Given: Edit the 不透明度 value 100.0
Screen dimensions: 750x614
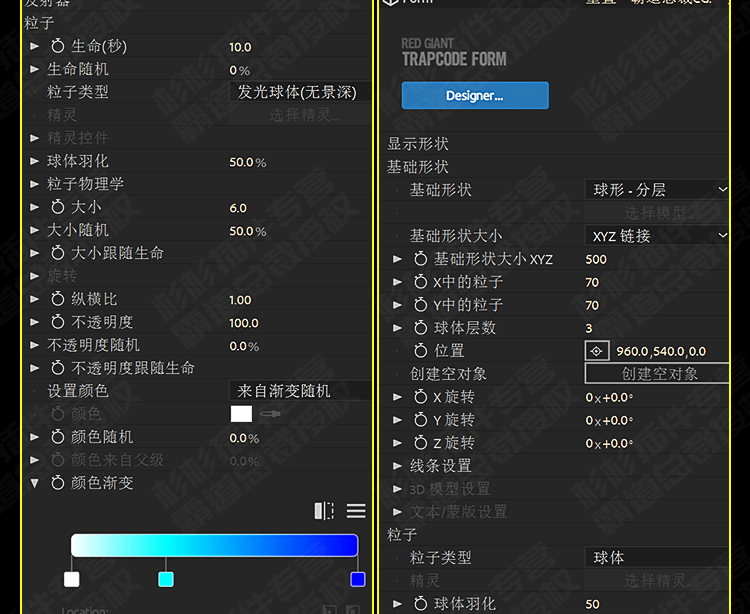Looking at the screenshot, I should [244, 323].
